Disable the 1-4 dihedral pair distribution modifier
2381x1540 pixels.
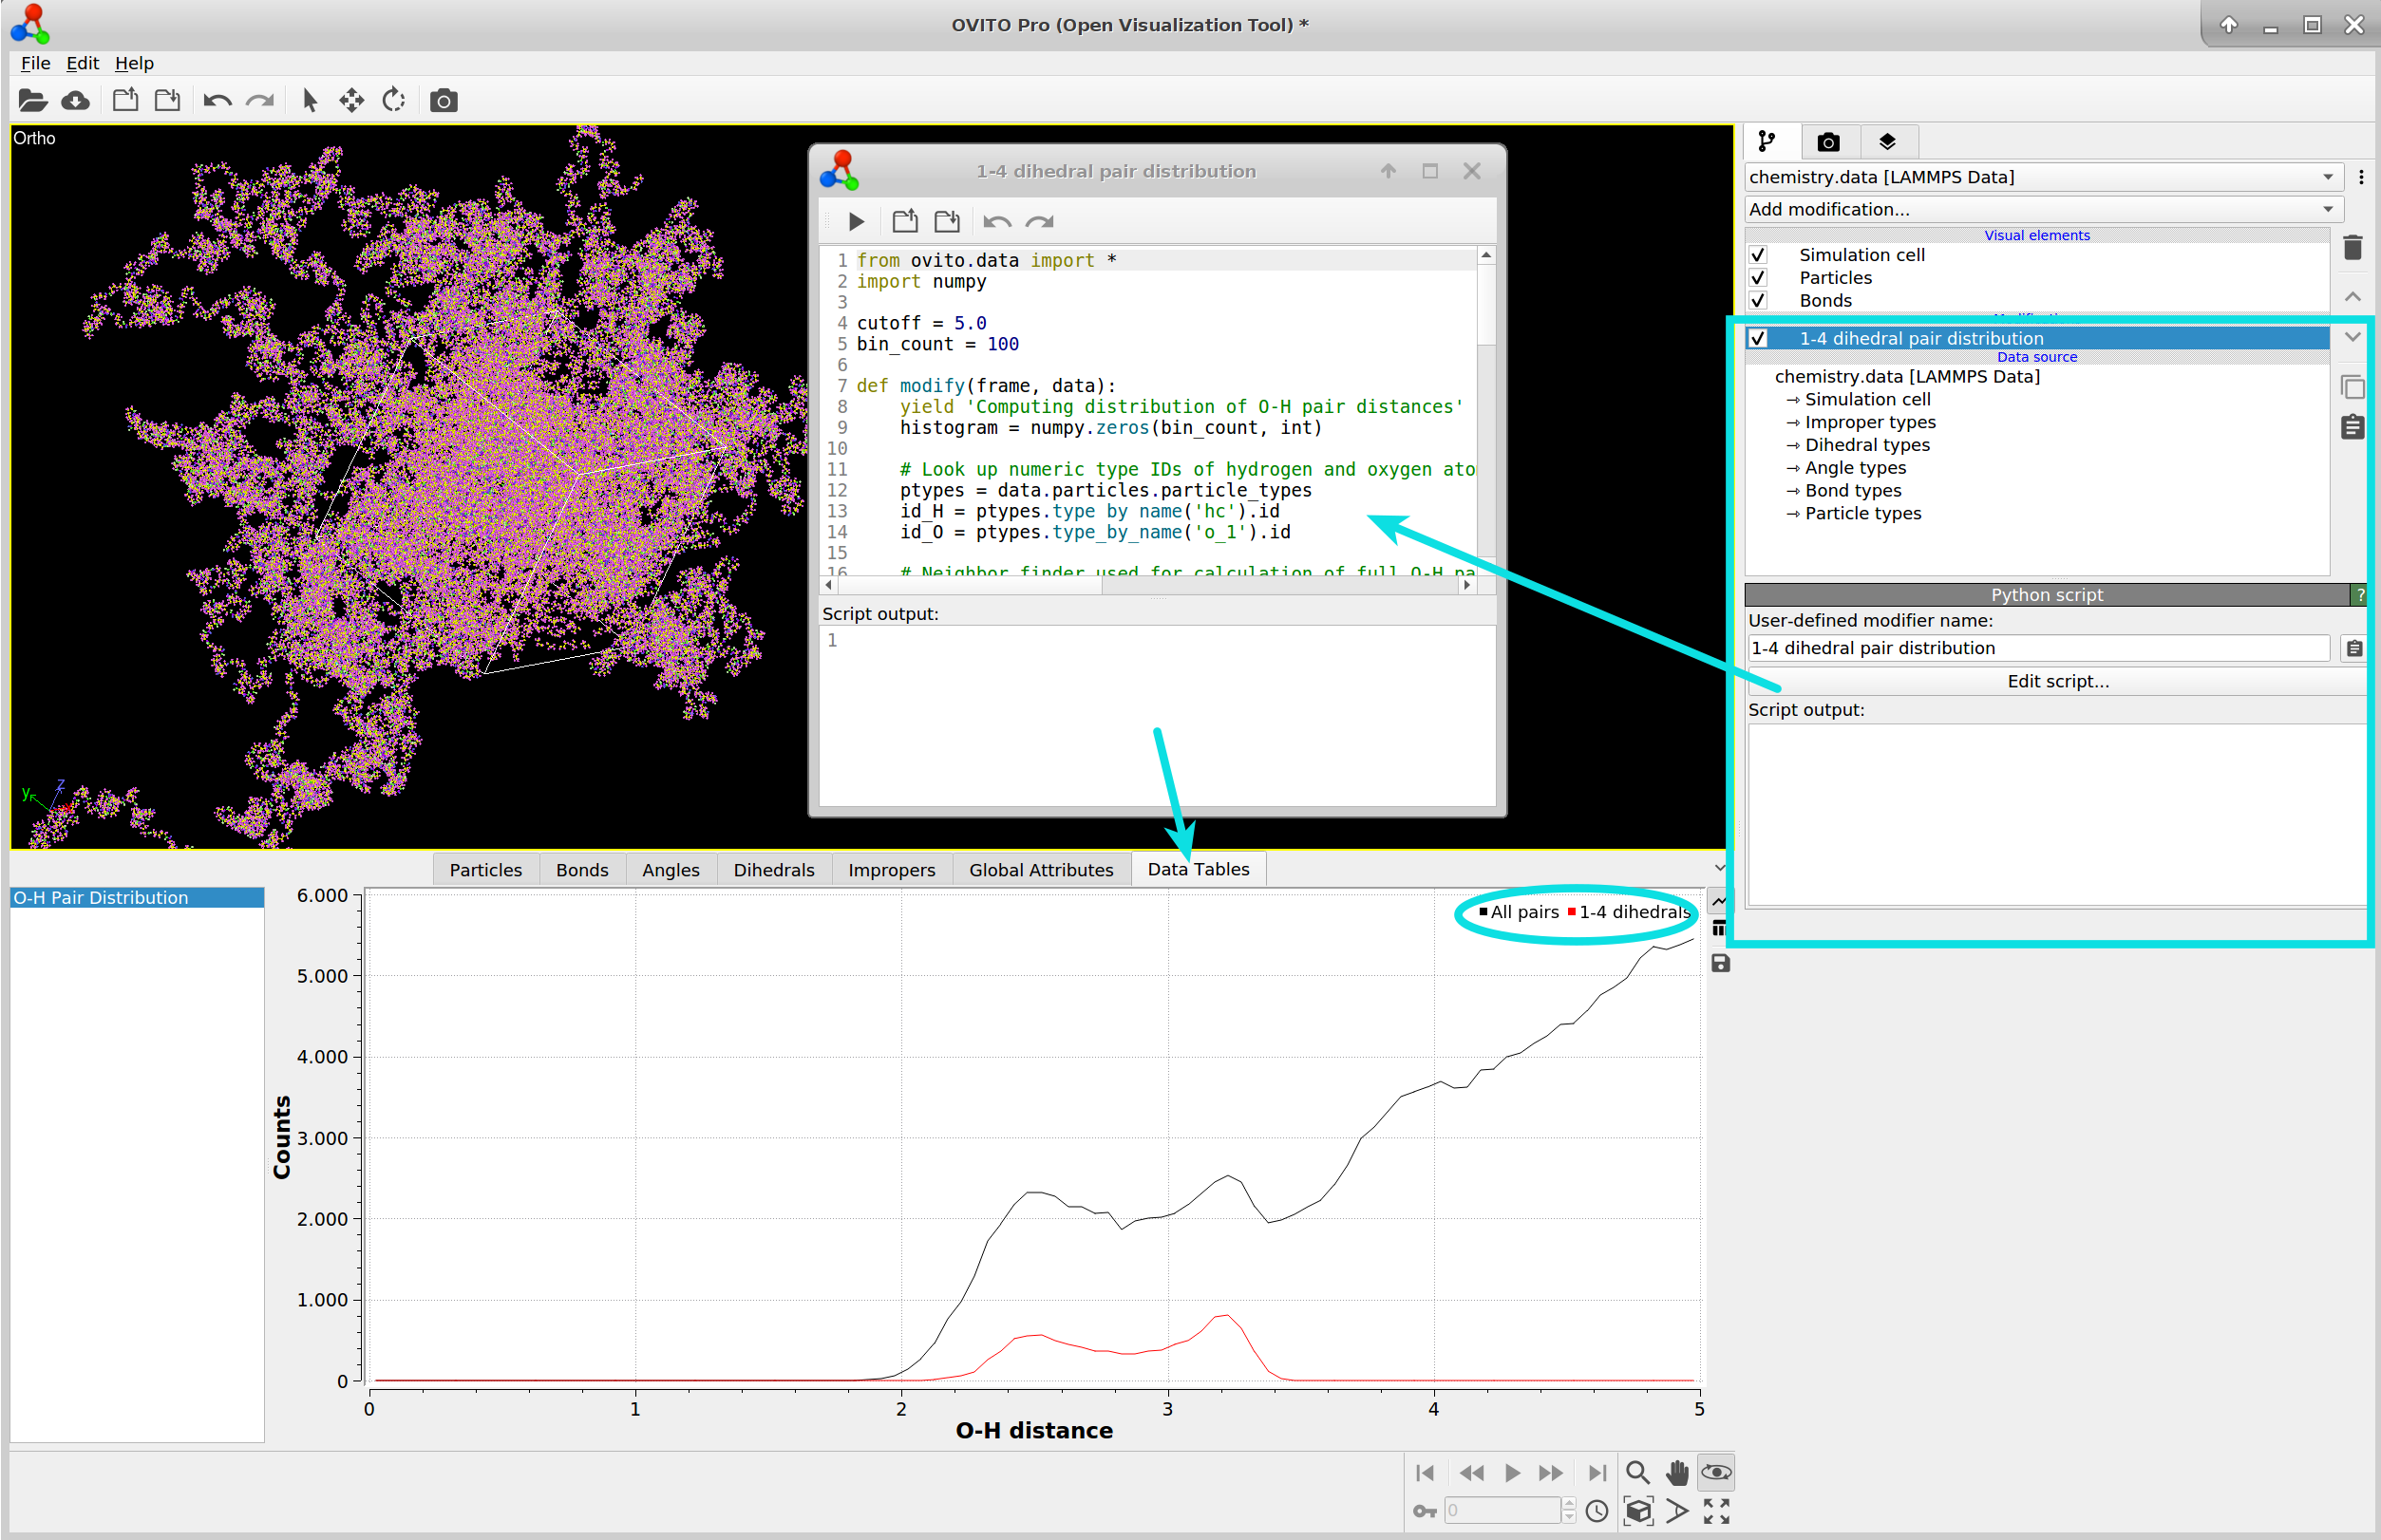pyautogui.click(x=1758, y=338)
